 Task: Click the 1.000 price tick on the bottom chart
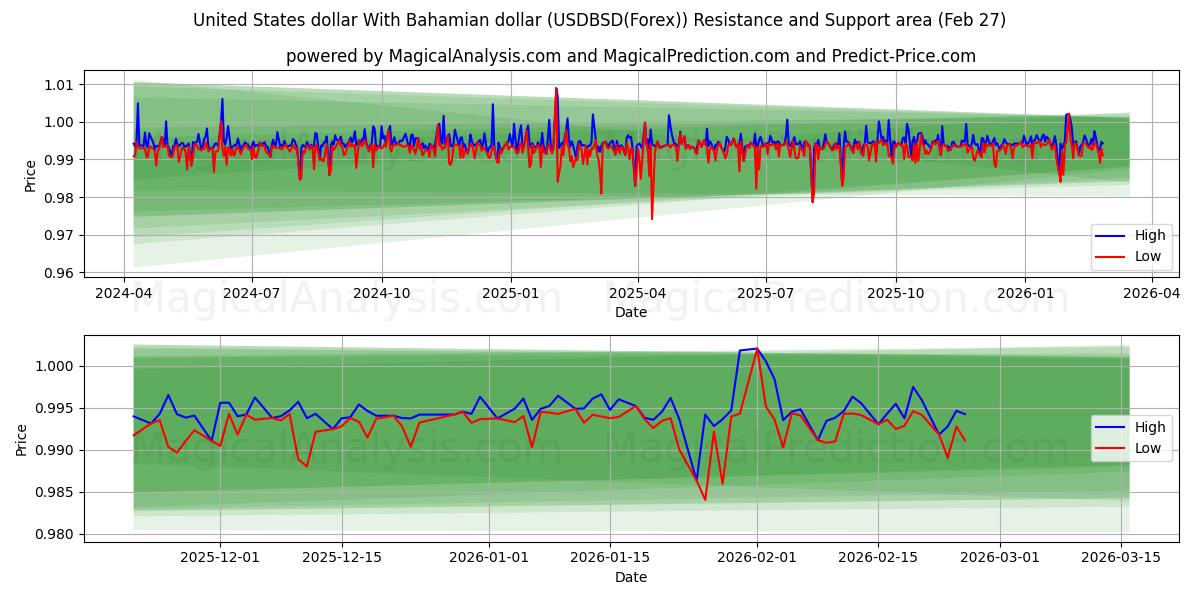(x=56, y=366)
